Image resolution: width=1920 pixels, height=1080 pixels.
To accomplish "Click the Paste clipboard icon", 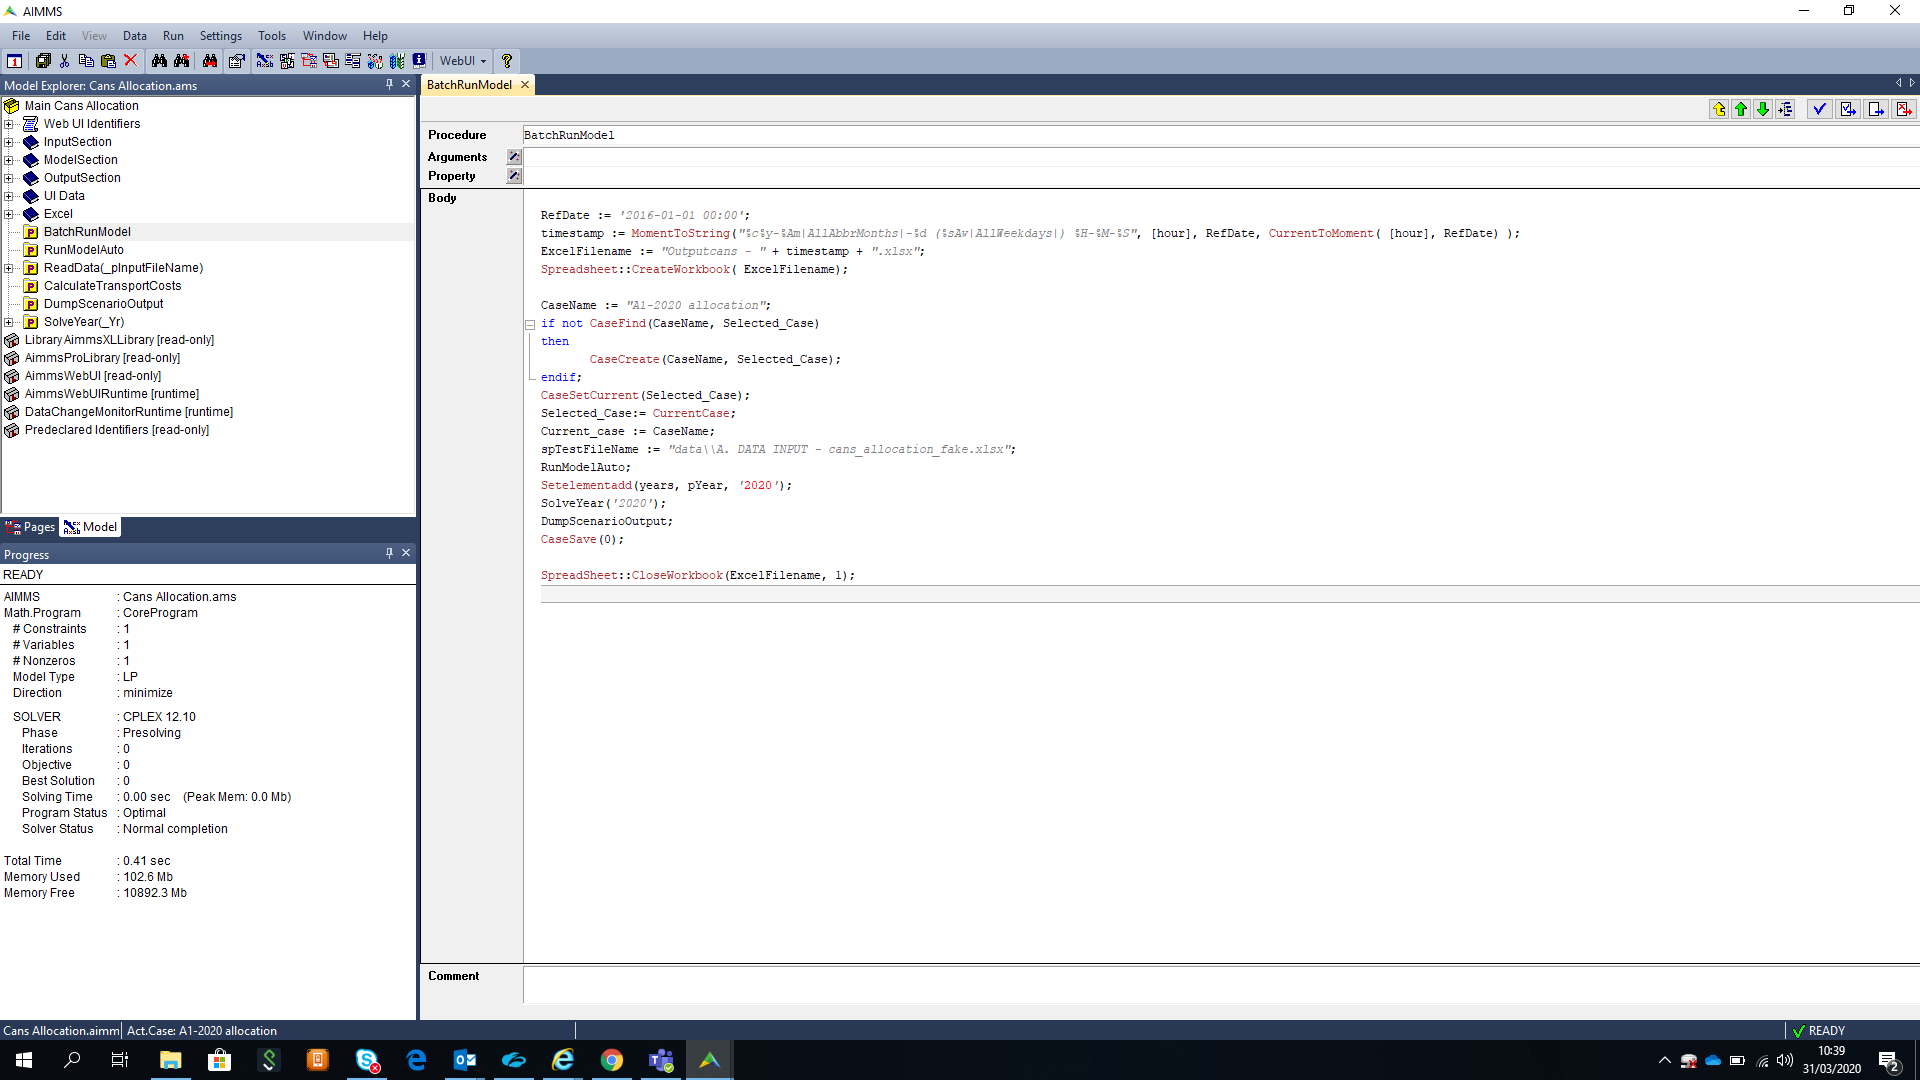I will [x=109, y=61].
